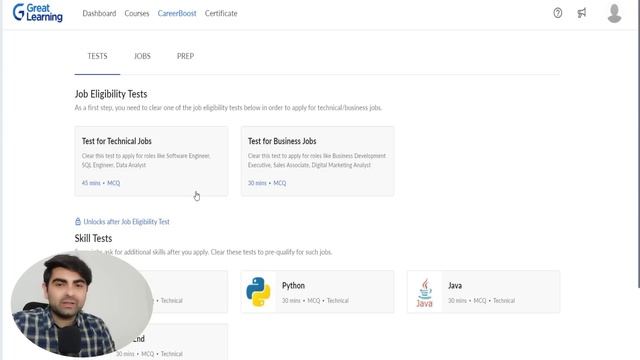Switch to the TESTS tab

[97, 56]
